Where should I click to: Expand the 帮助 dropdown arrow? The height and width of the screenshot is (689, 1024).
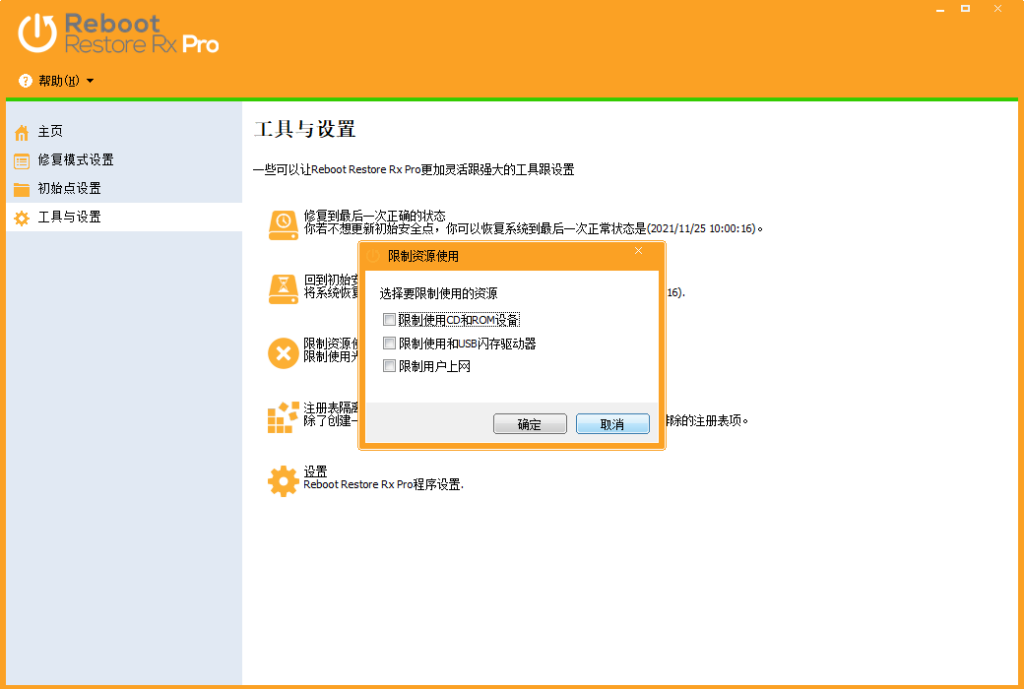(x=89, y=82)
